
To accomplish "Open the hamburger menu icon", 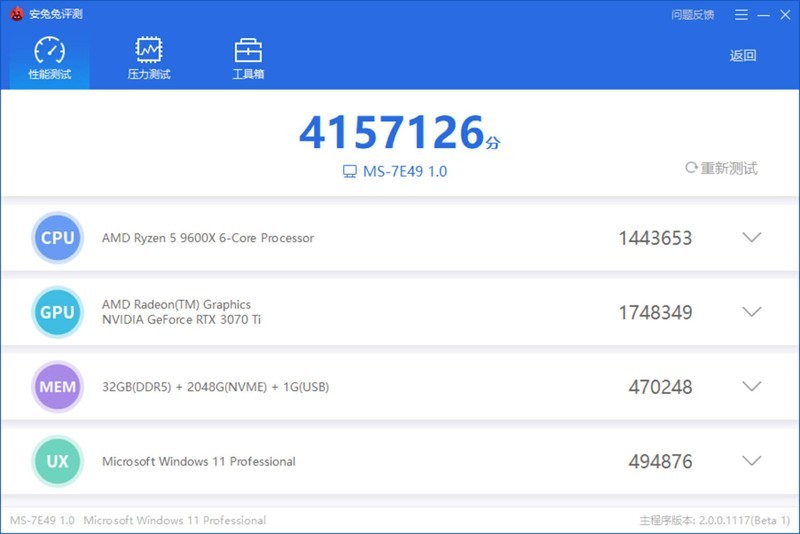I will (x=741, y=15).
